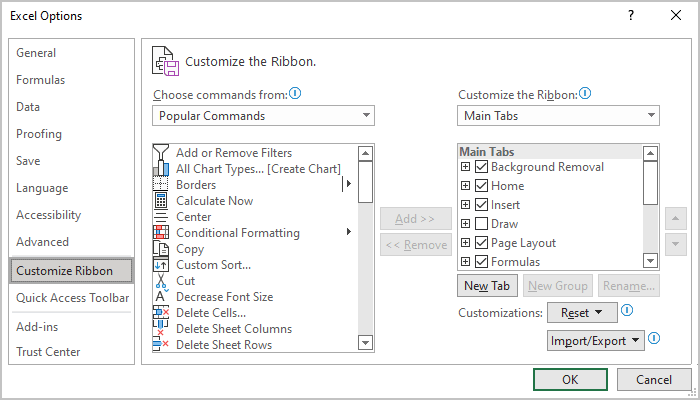Select the Save category
This screenshot has width=700, height=400.
71,161
